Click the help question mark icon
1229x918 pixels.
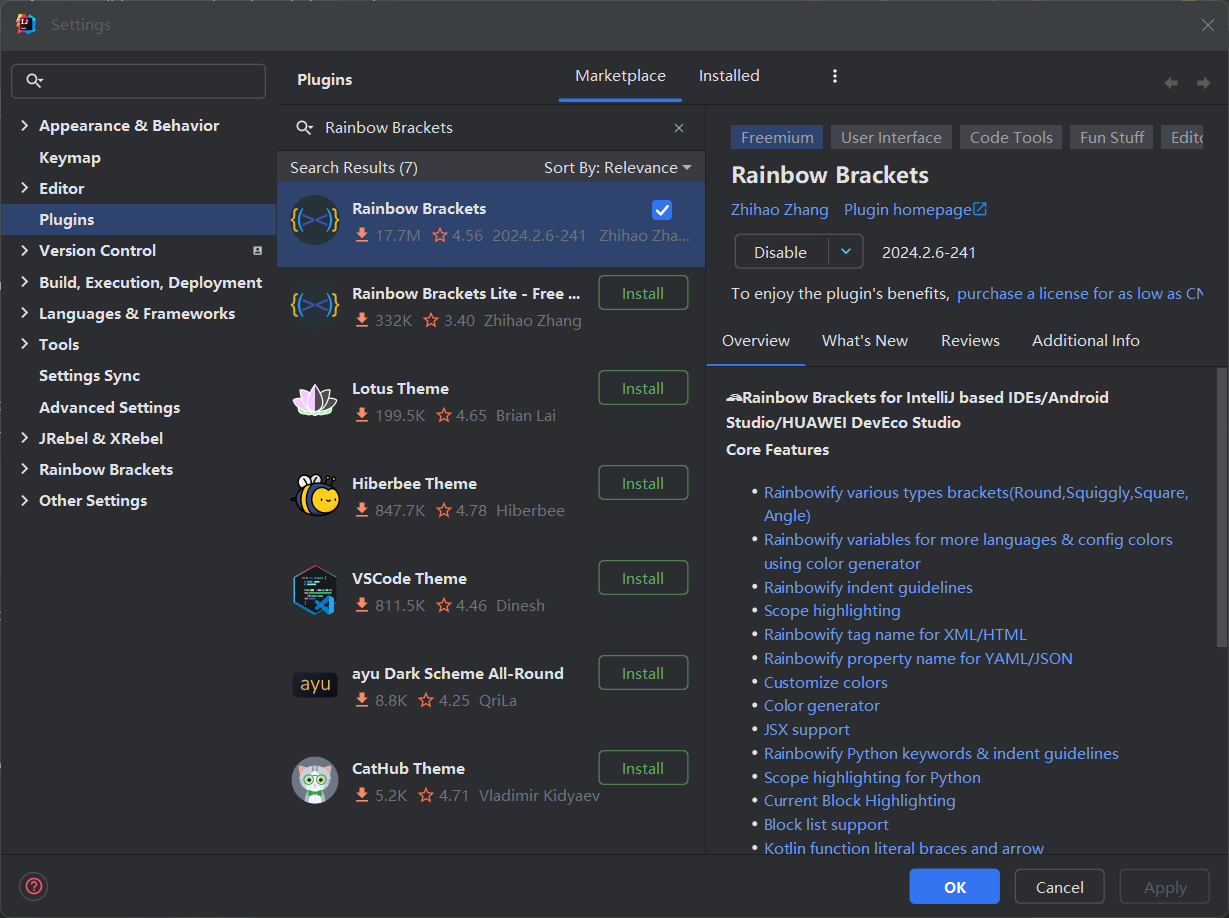point(34,886)
